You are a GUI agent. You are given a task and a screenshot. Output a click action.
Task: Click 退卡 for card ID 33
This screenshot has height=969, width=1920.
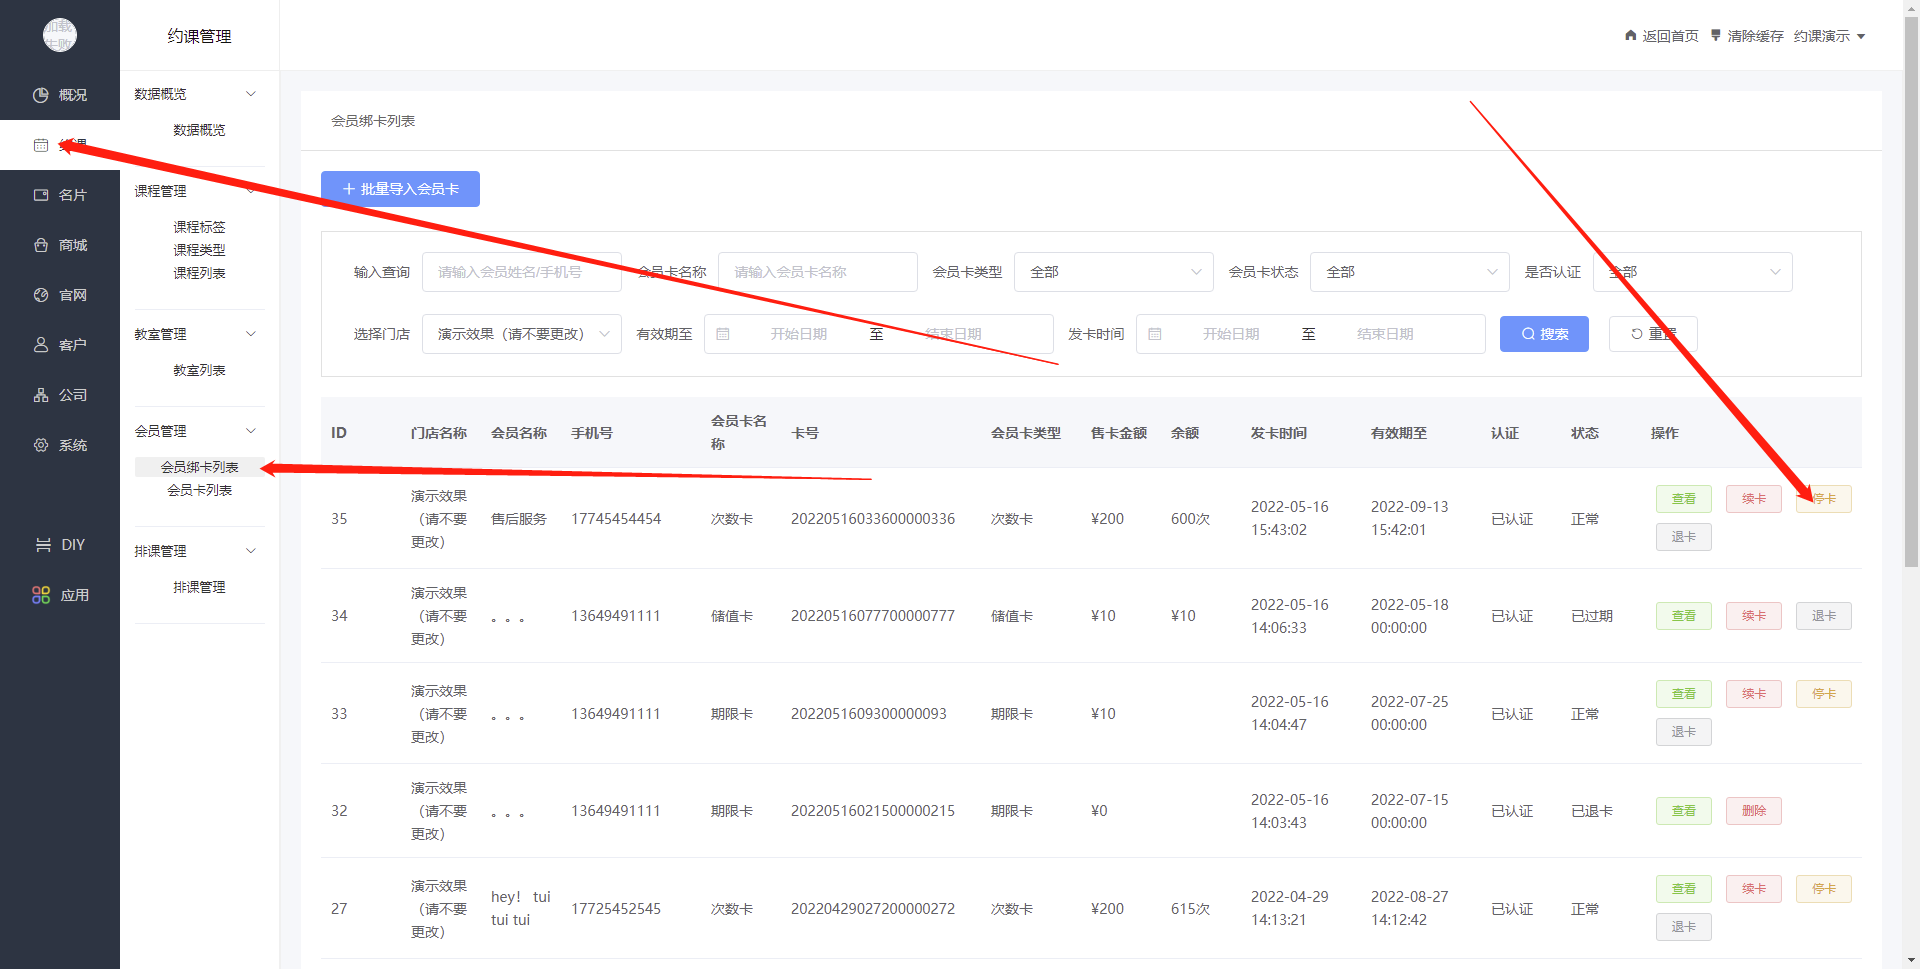(1684, 732)
